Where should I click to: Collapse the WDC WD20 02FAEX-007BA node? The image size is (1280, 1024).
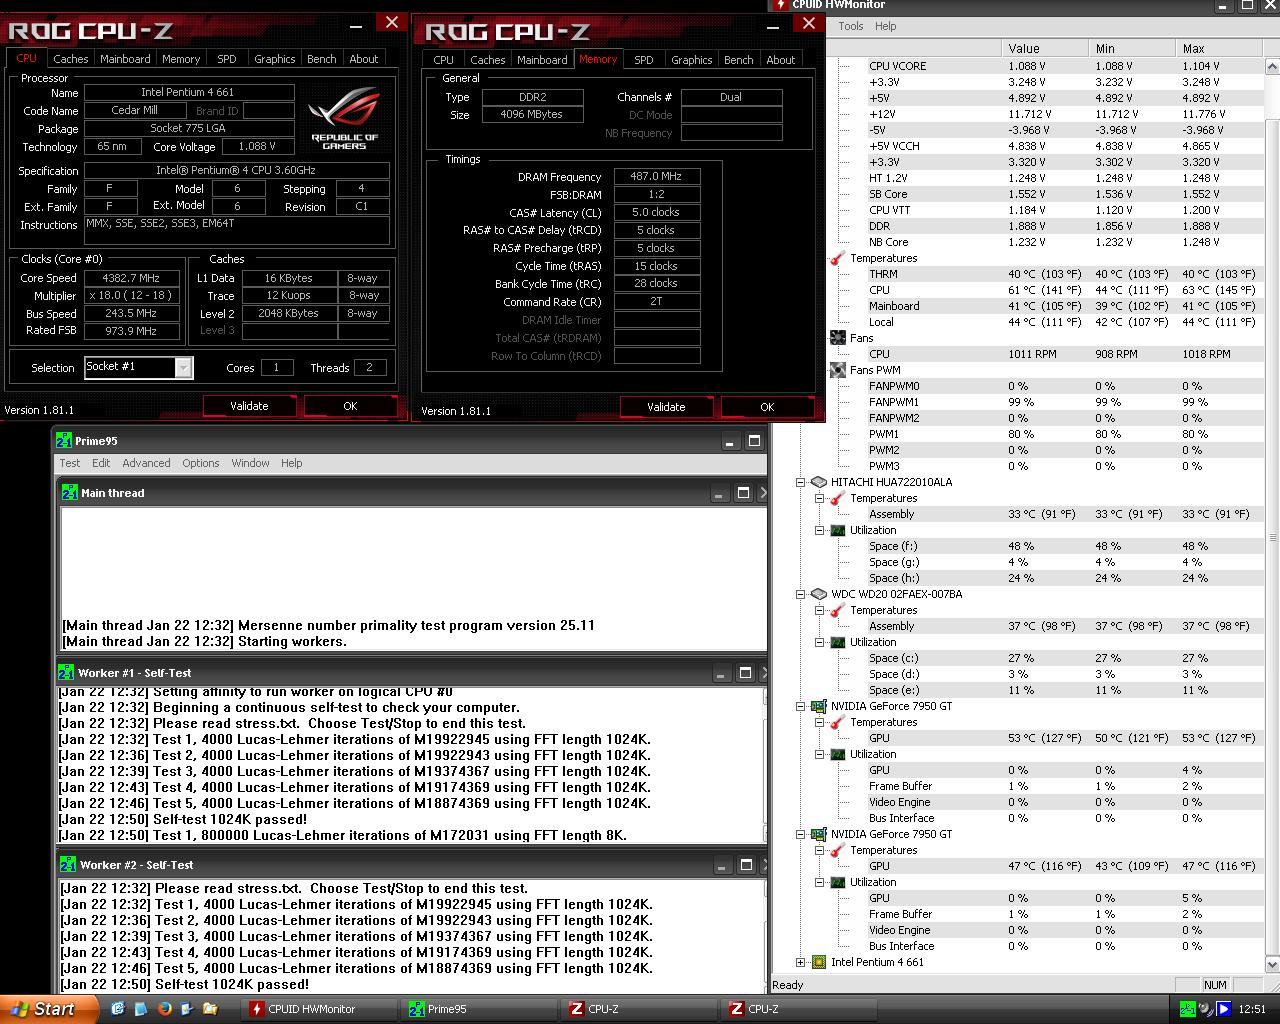(x=800, y=594)
